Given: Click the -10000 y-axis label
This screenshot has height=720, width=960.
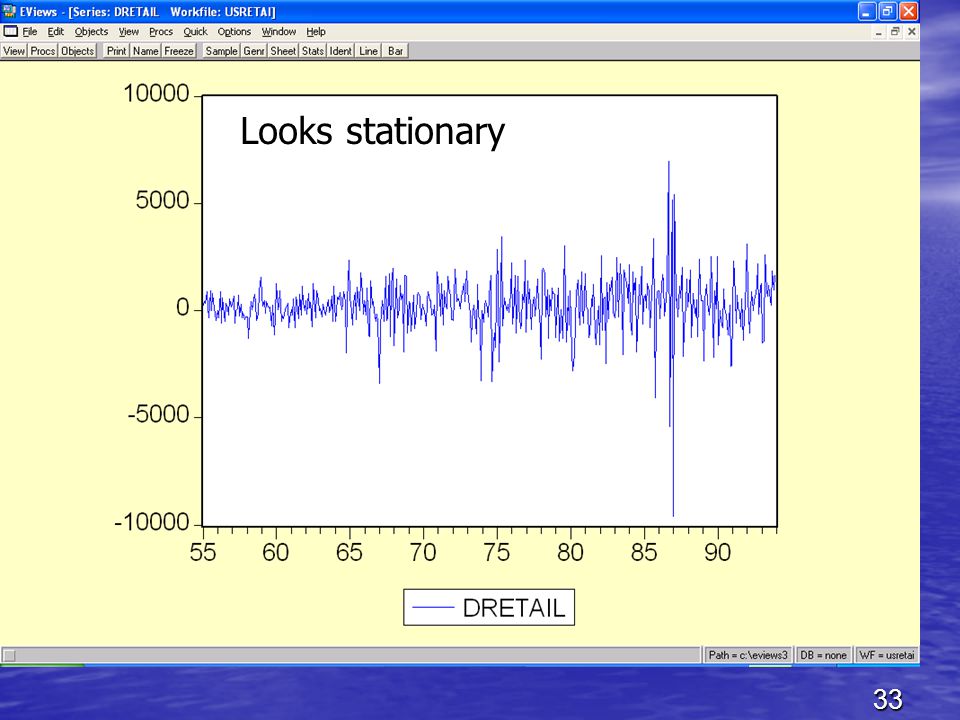Looking at the screenshot, I should pos(152,523).
